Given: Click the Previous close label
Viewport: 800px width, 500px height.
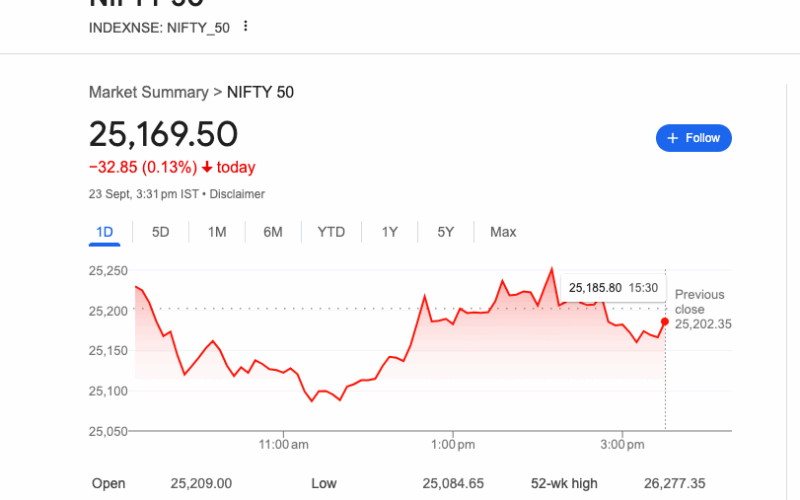Looking at the screenshot, I should [x=700, y=302].
